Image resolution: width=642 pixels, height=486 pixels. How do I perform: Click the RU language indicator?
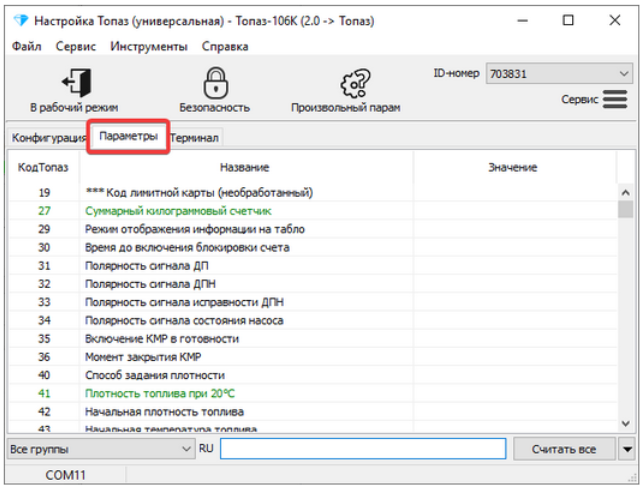tap(206, 448)
